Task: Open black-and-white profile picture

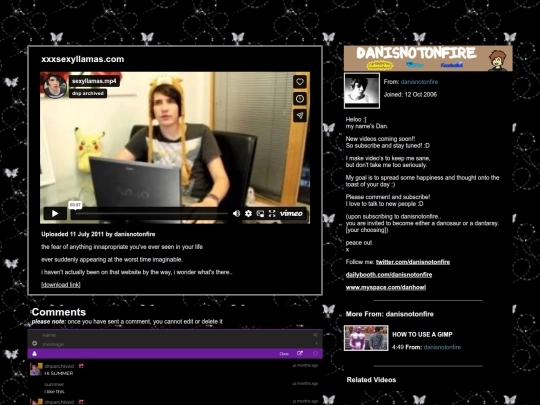Action: [x=362, y=91]
